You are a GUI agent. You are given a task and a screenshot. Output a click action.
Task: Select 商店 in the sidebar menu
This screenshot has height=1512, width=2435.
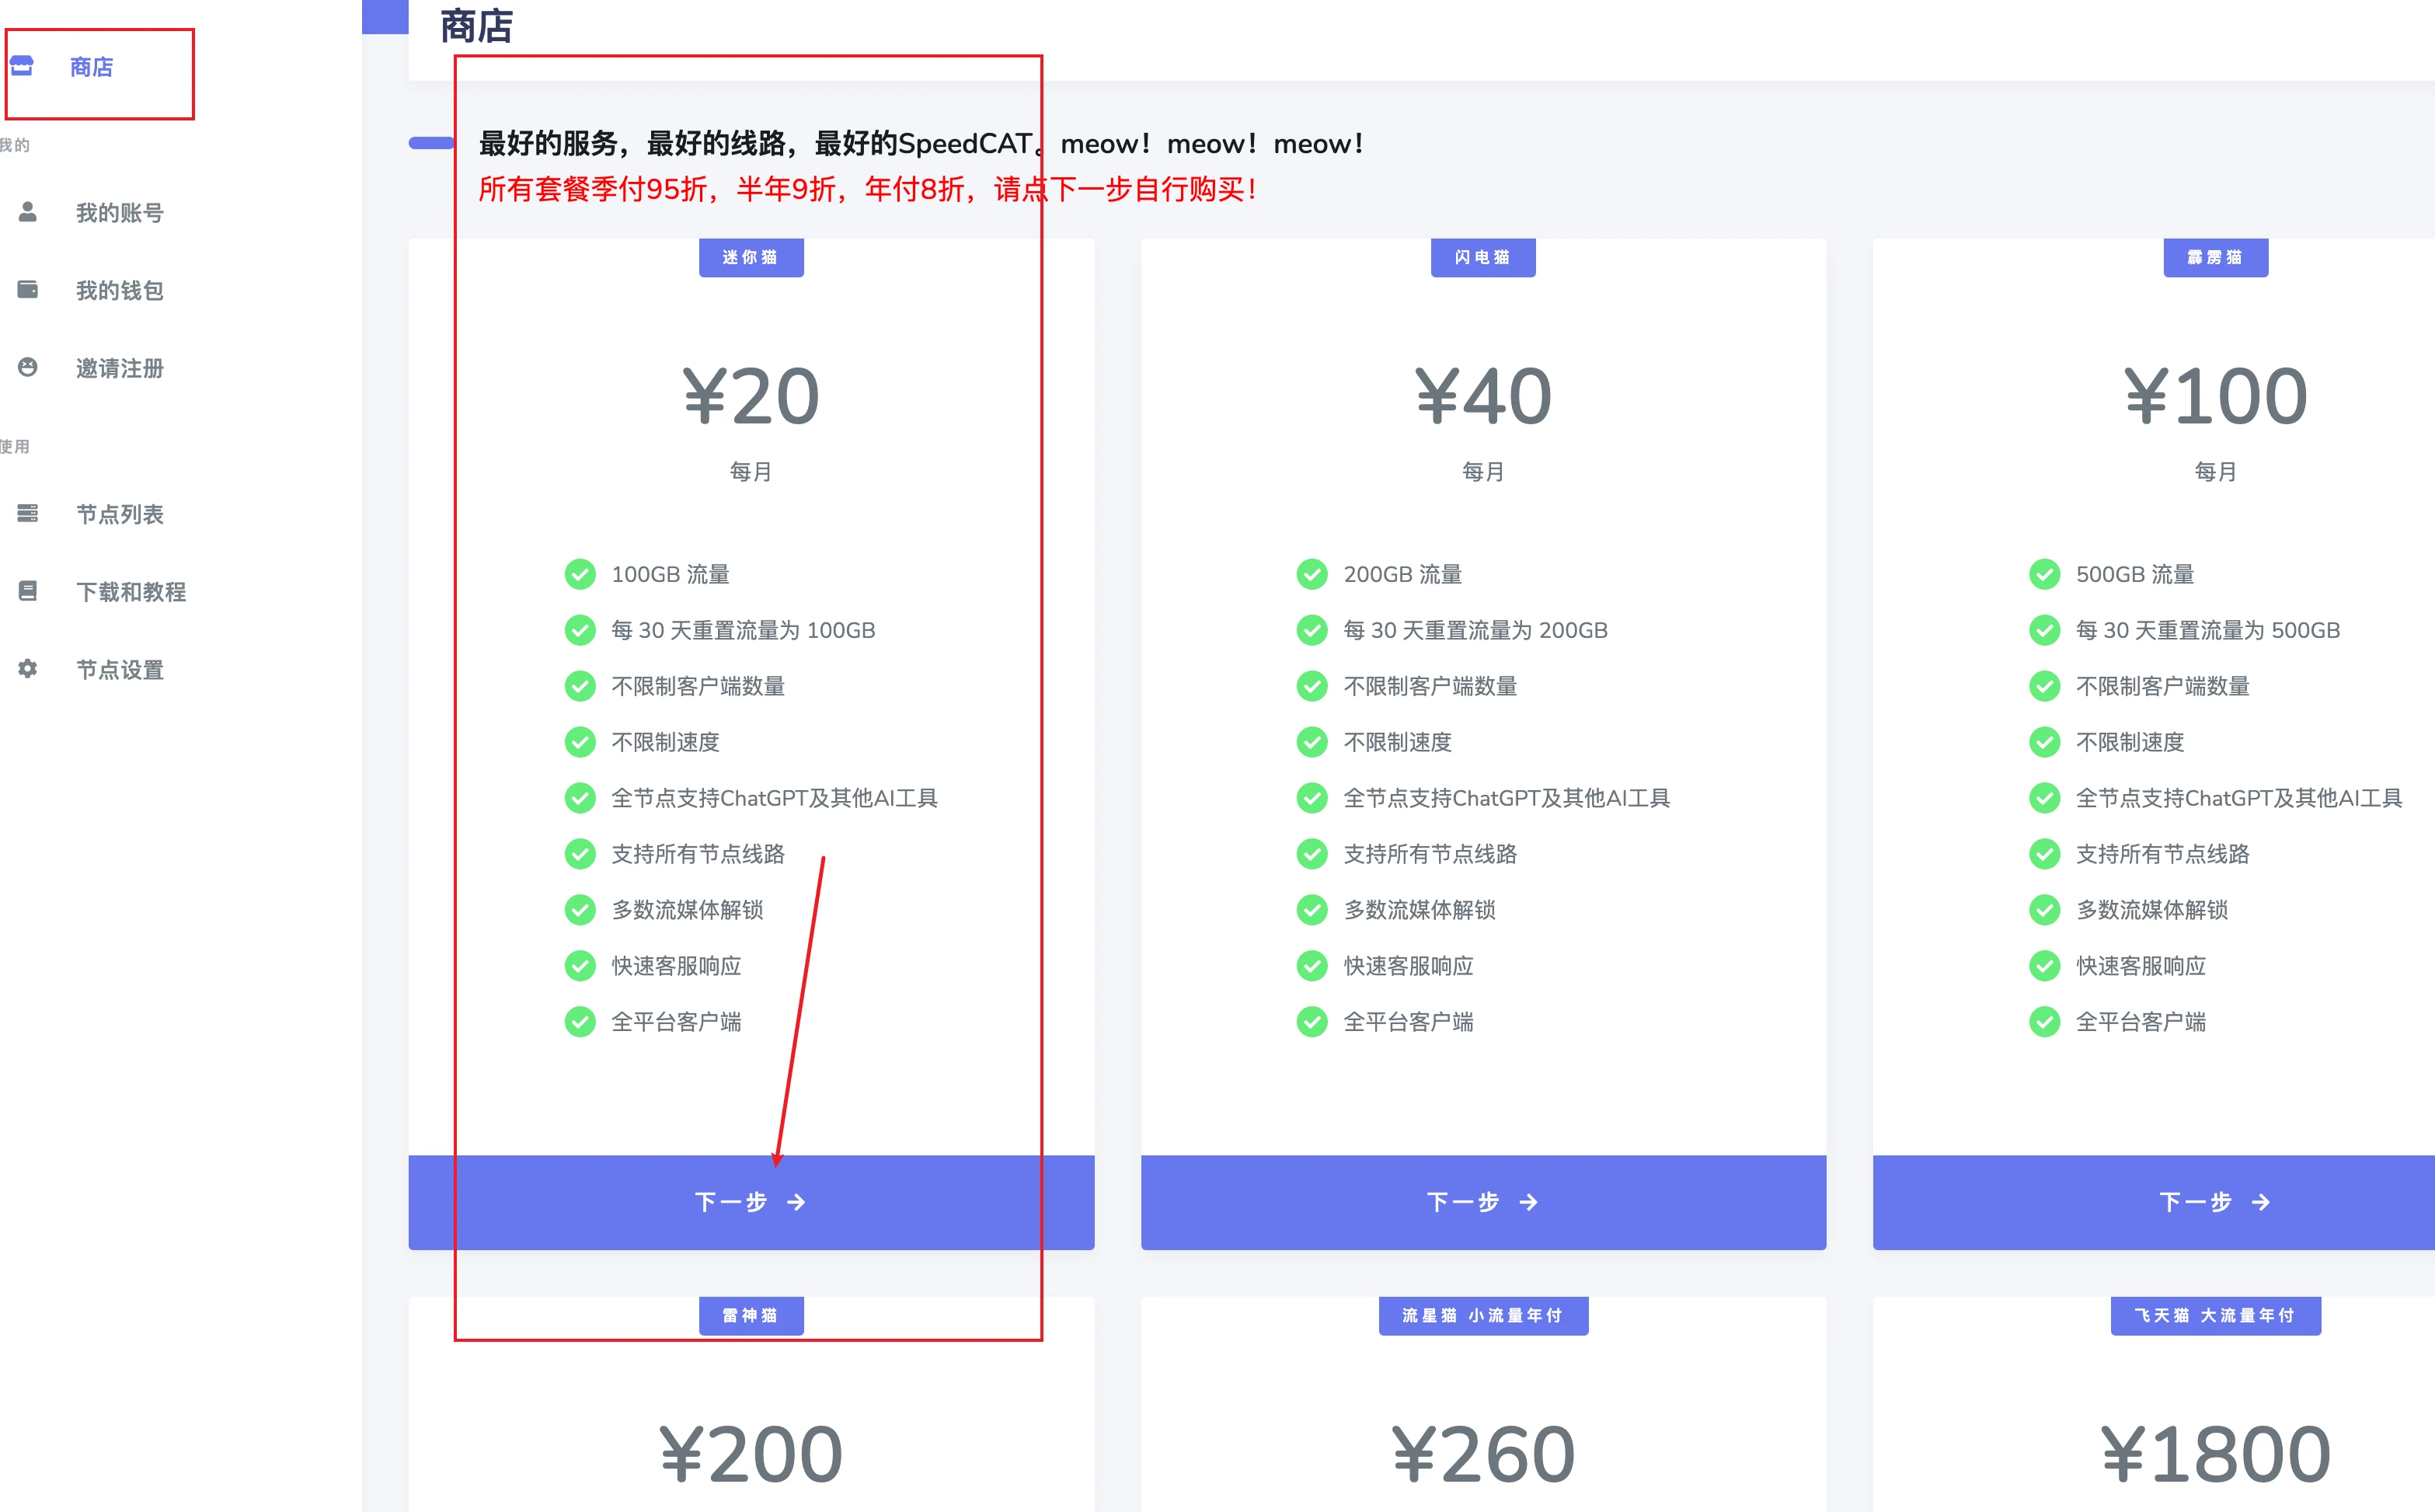click(91, 66)
